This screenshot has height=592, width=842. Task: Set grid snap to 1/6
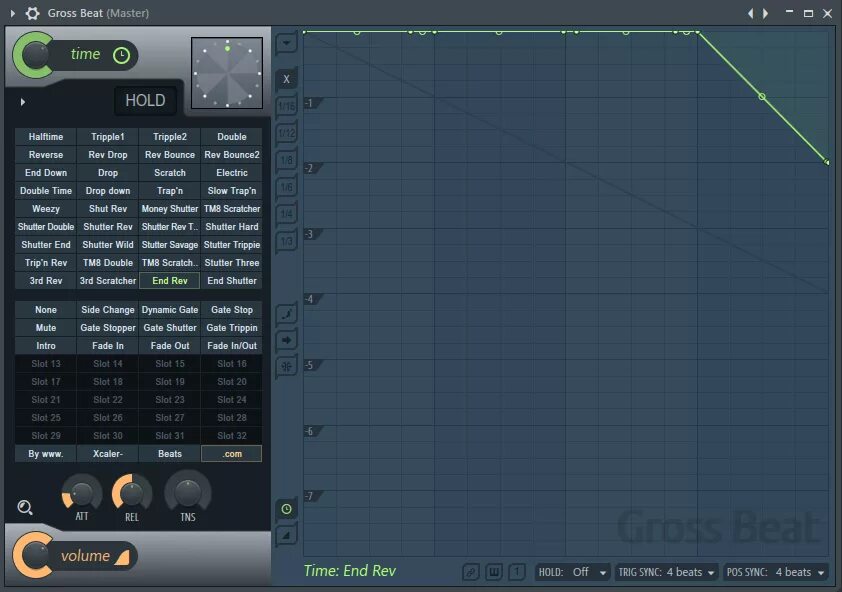(x=286, y=187)
